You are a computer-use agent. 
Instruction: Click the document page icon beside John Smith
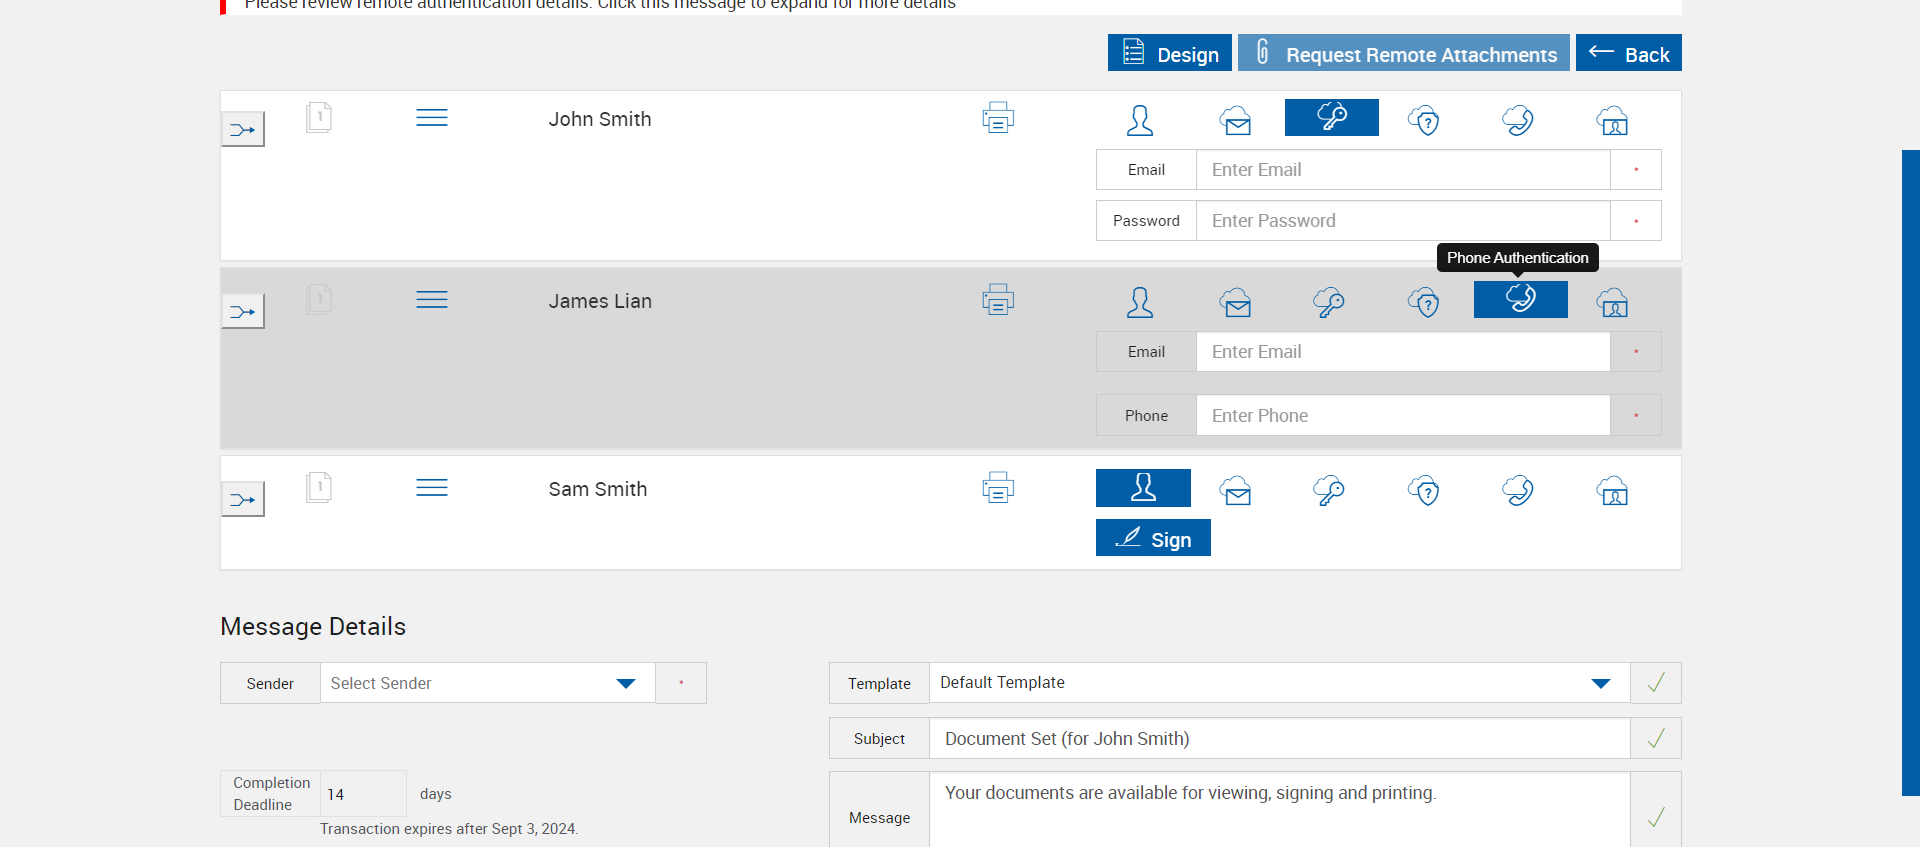319,118
